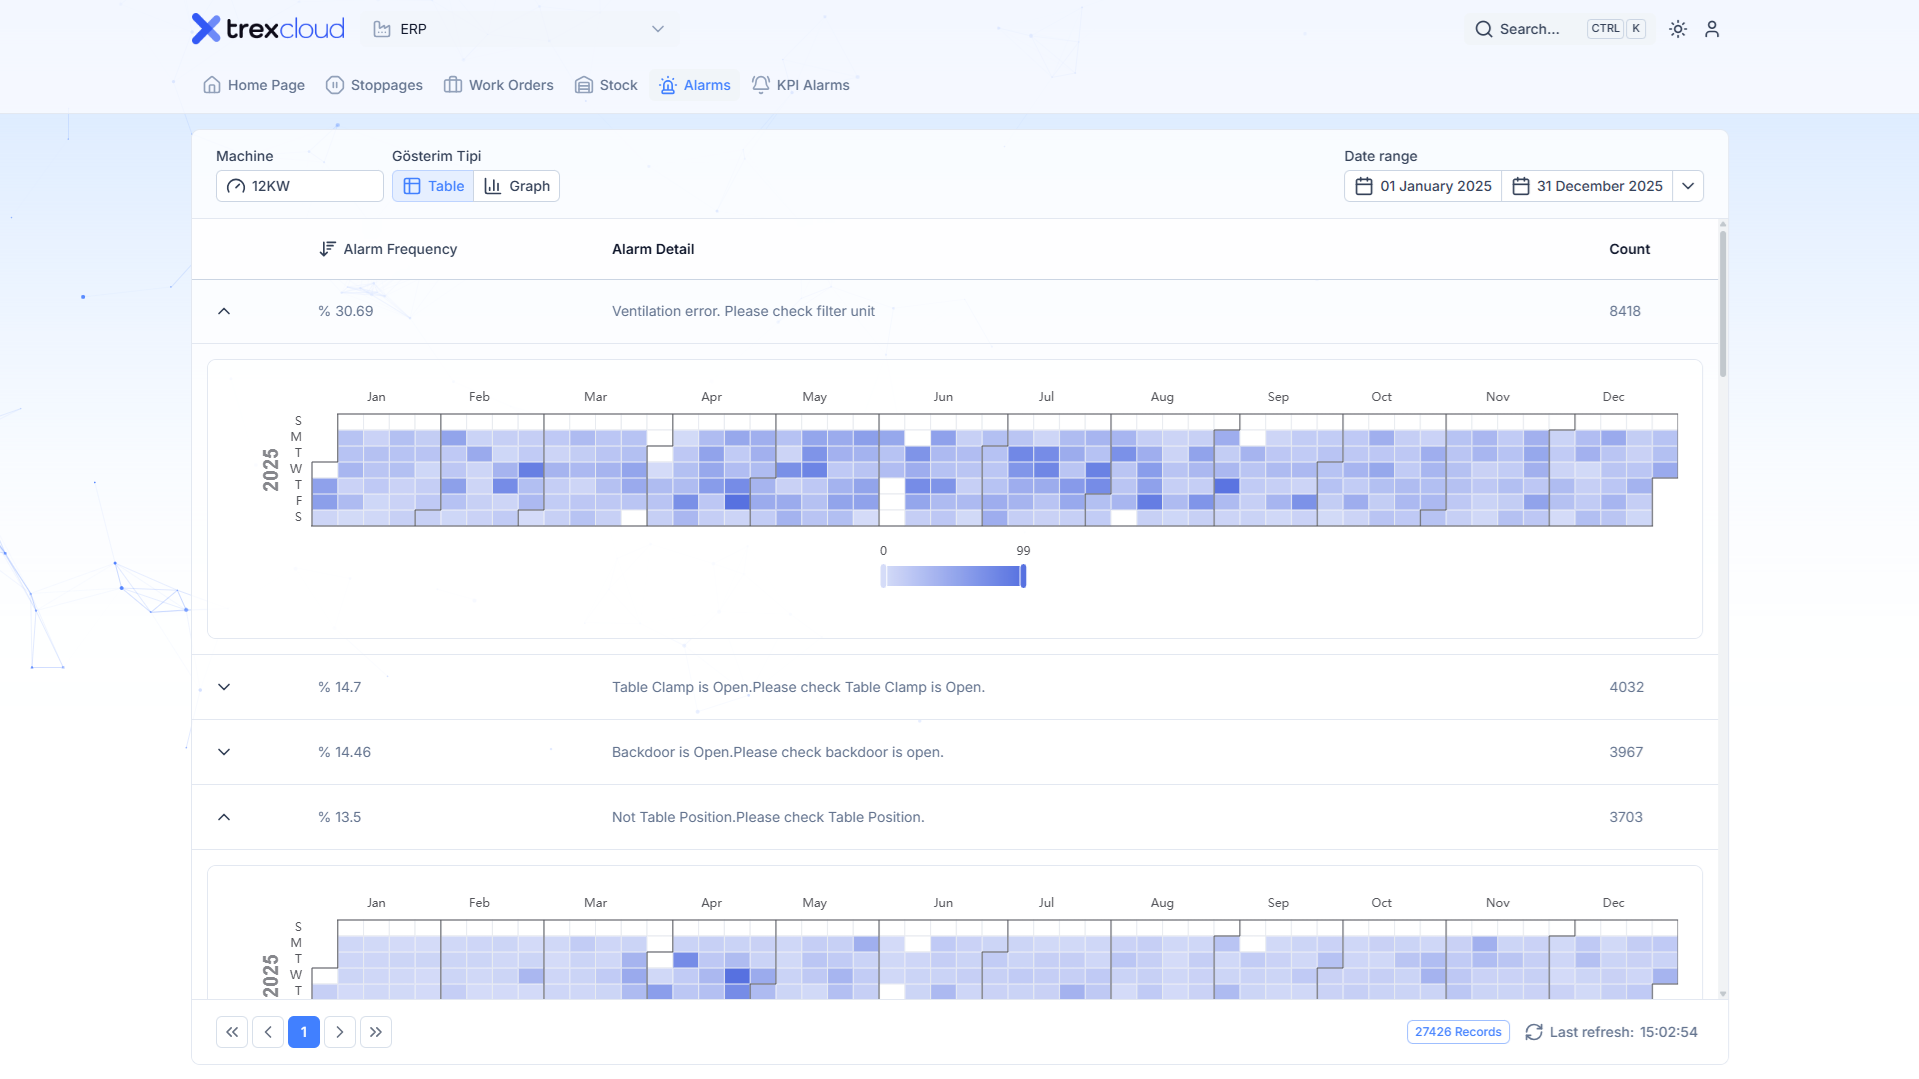Pick end date 31 December 2025

(1587, 186)
